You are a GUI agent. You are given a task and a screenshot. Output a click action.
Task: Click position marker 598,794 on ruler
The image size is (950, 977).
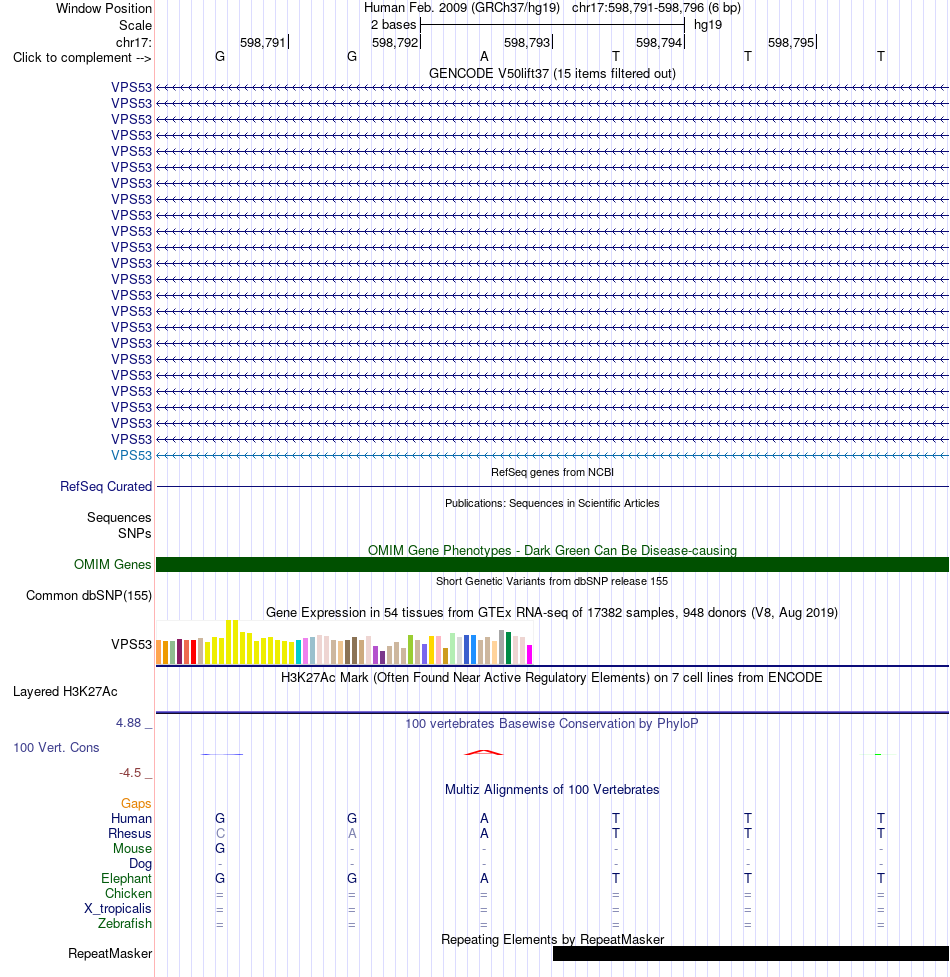coord(659,42)
